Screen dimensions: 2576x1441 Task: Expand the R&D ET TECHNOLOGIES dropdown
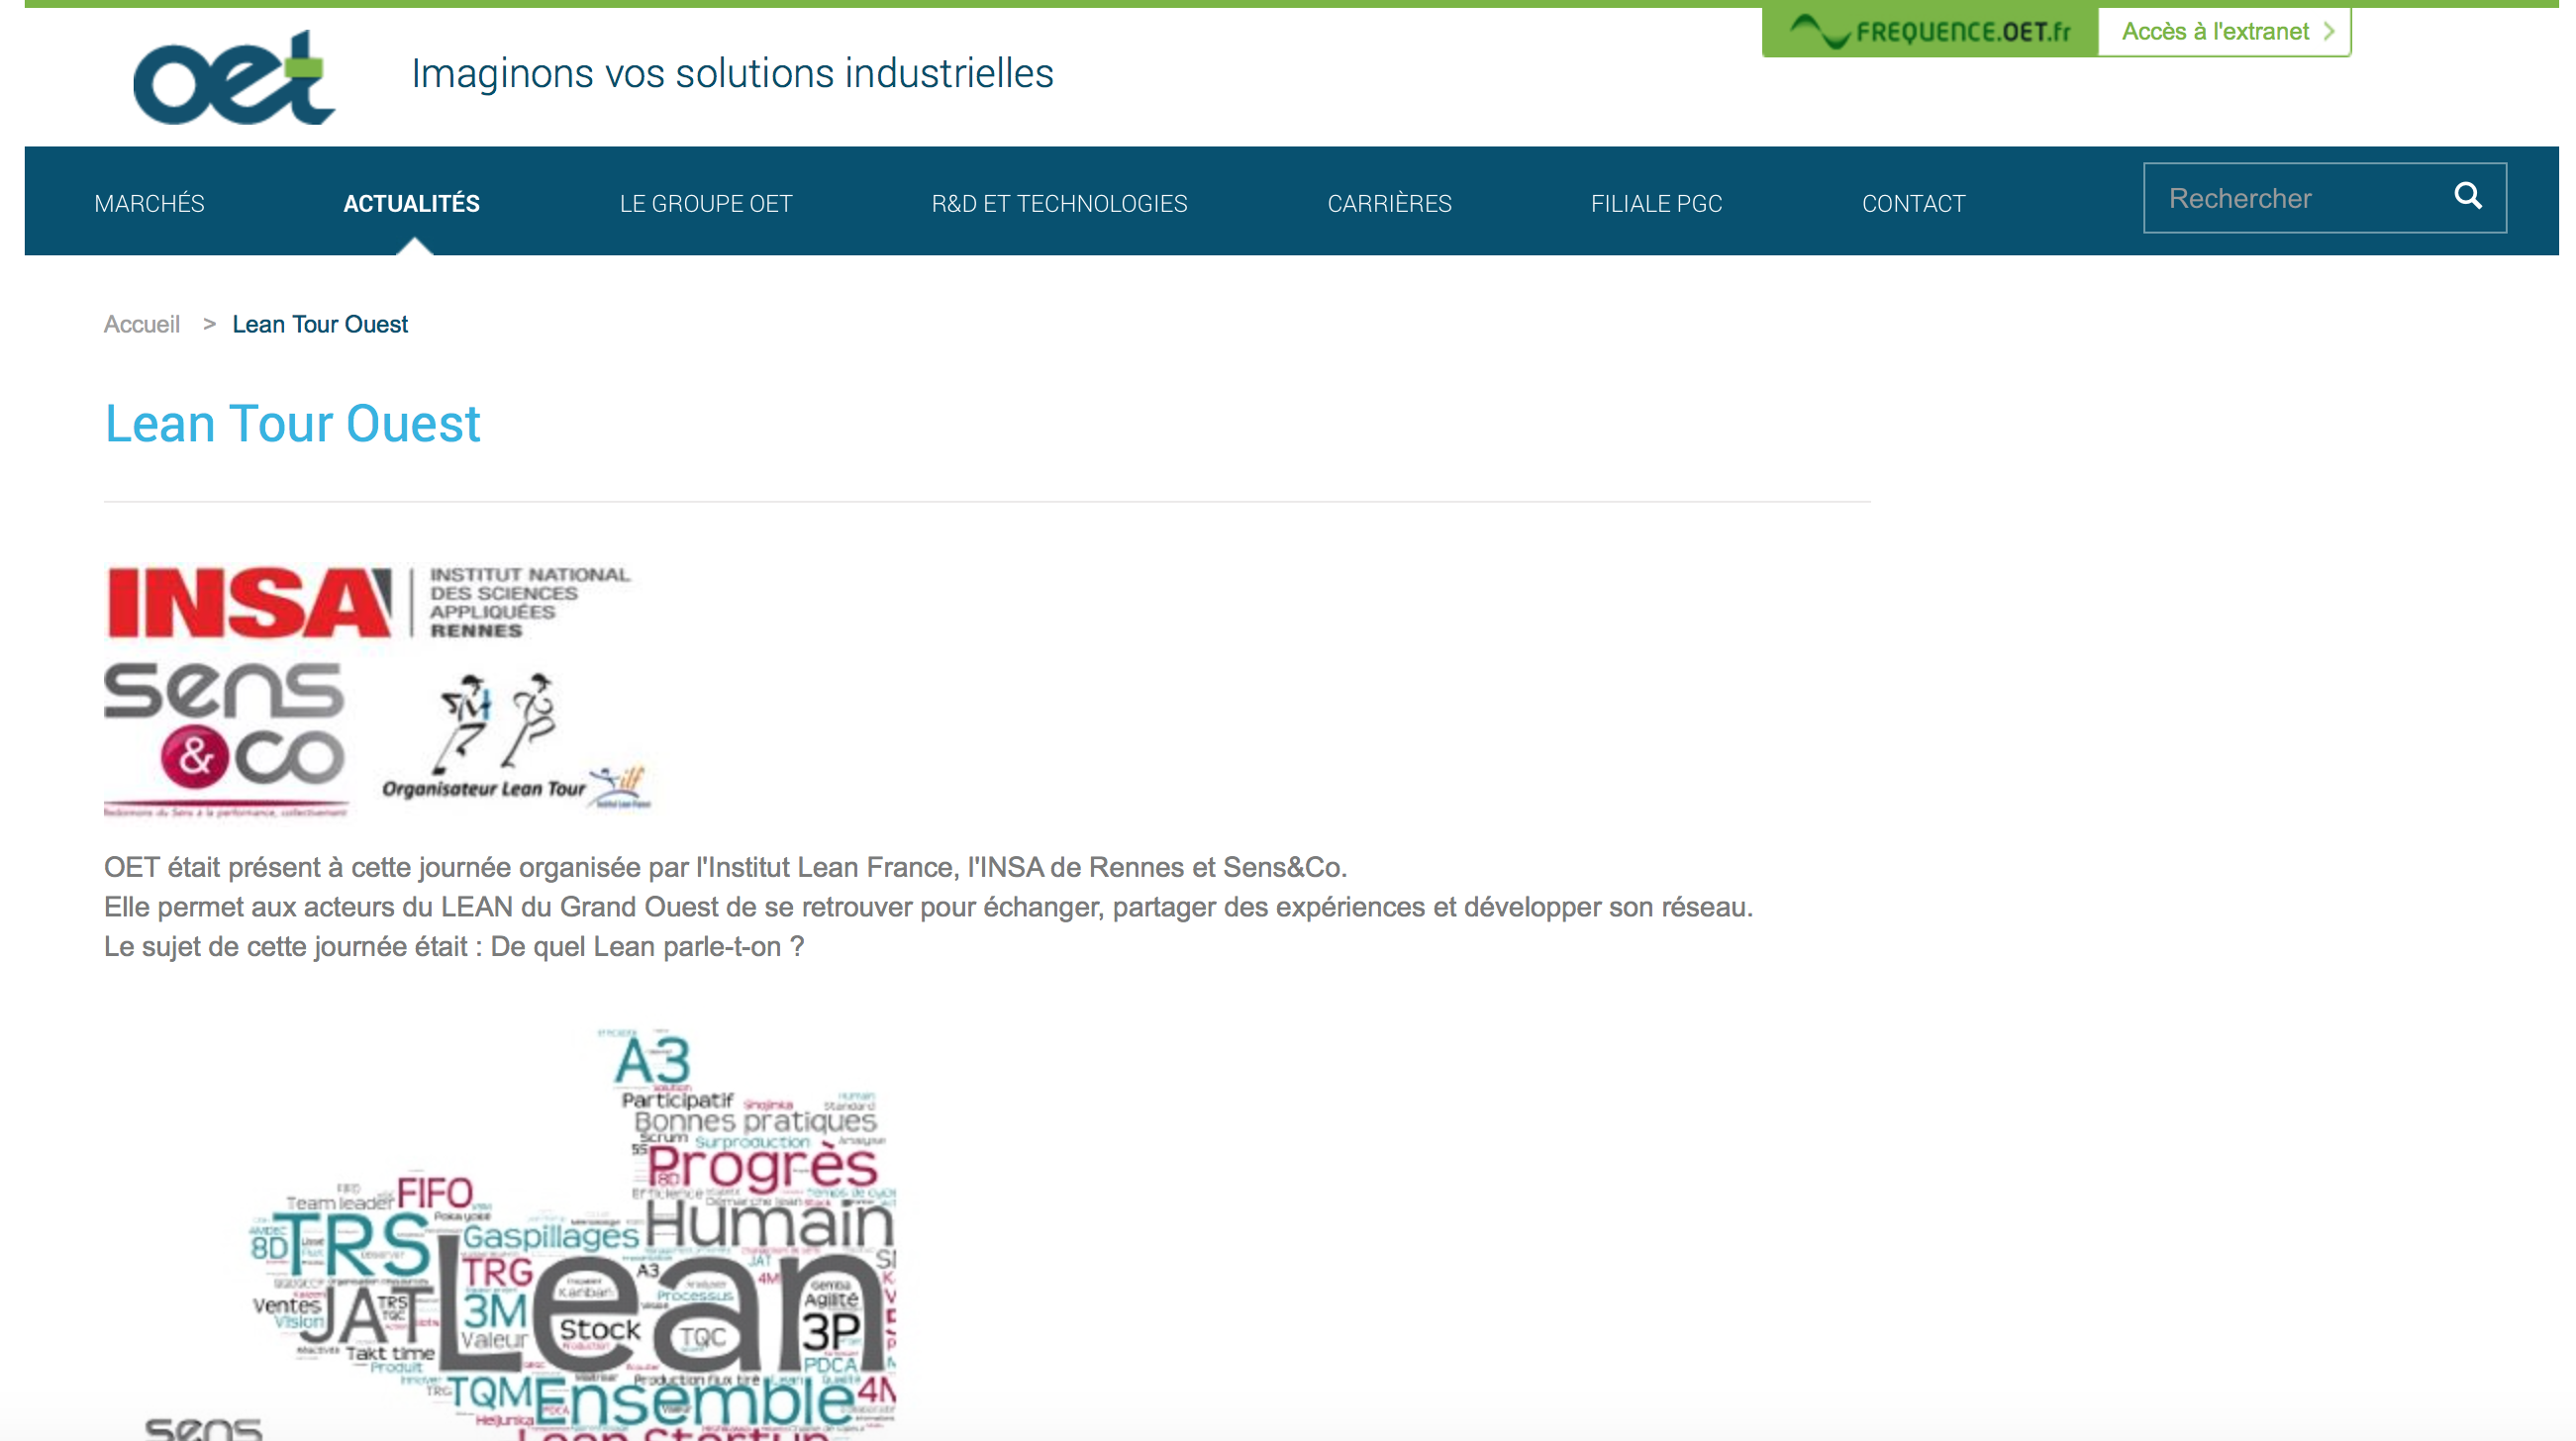tap(1059, 203)
